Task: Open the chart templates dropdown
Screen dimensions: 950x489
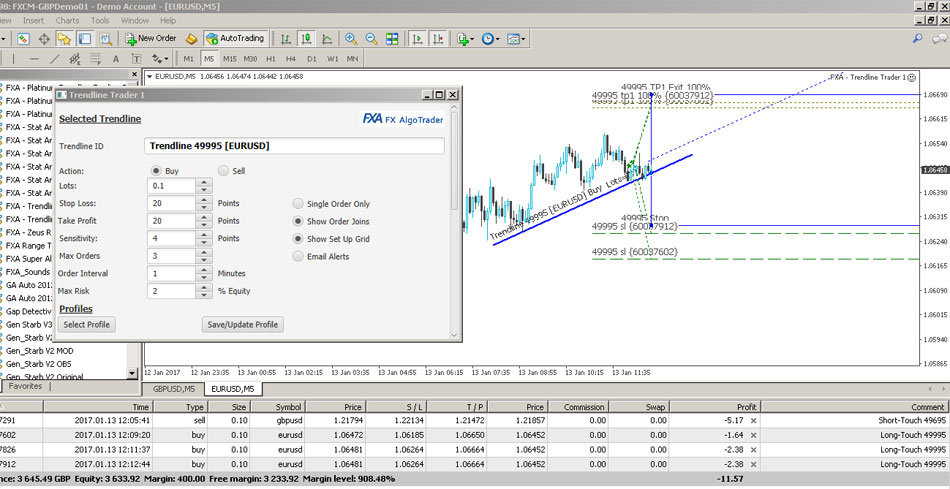Action: point(516,39)
